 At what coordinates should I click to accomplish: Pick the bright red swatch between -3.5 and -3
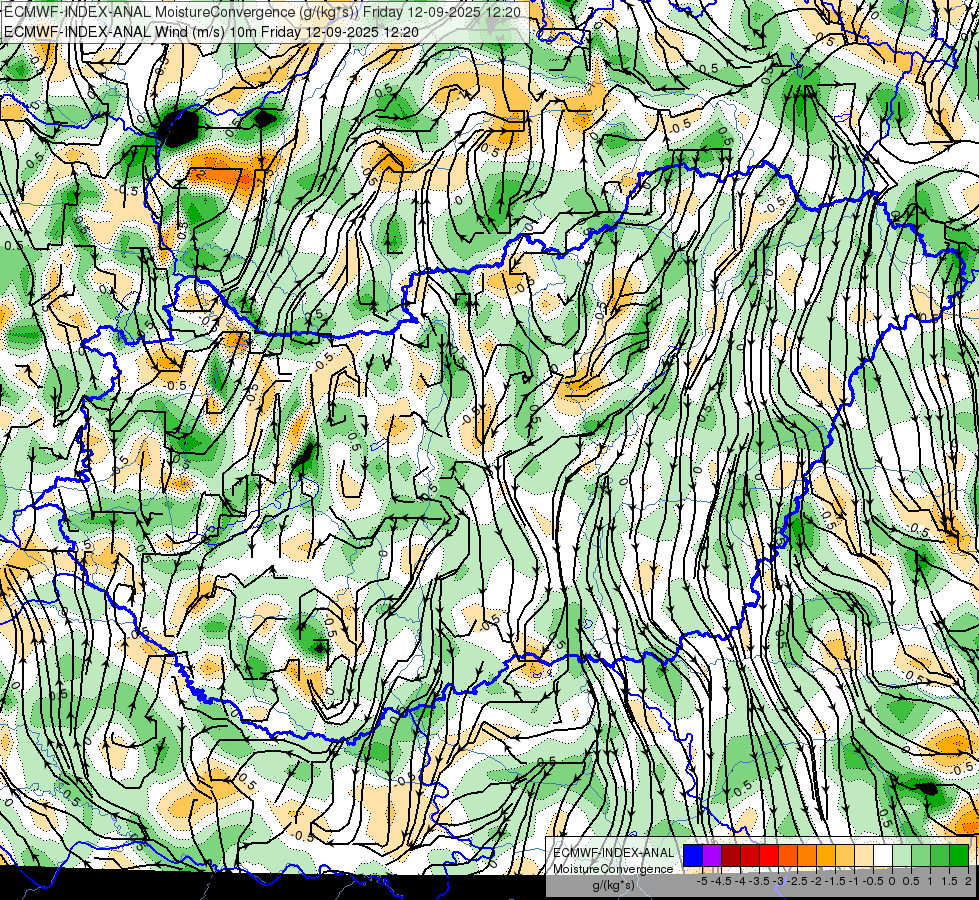(769, 856)
